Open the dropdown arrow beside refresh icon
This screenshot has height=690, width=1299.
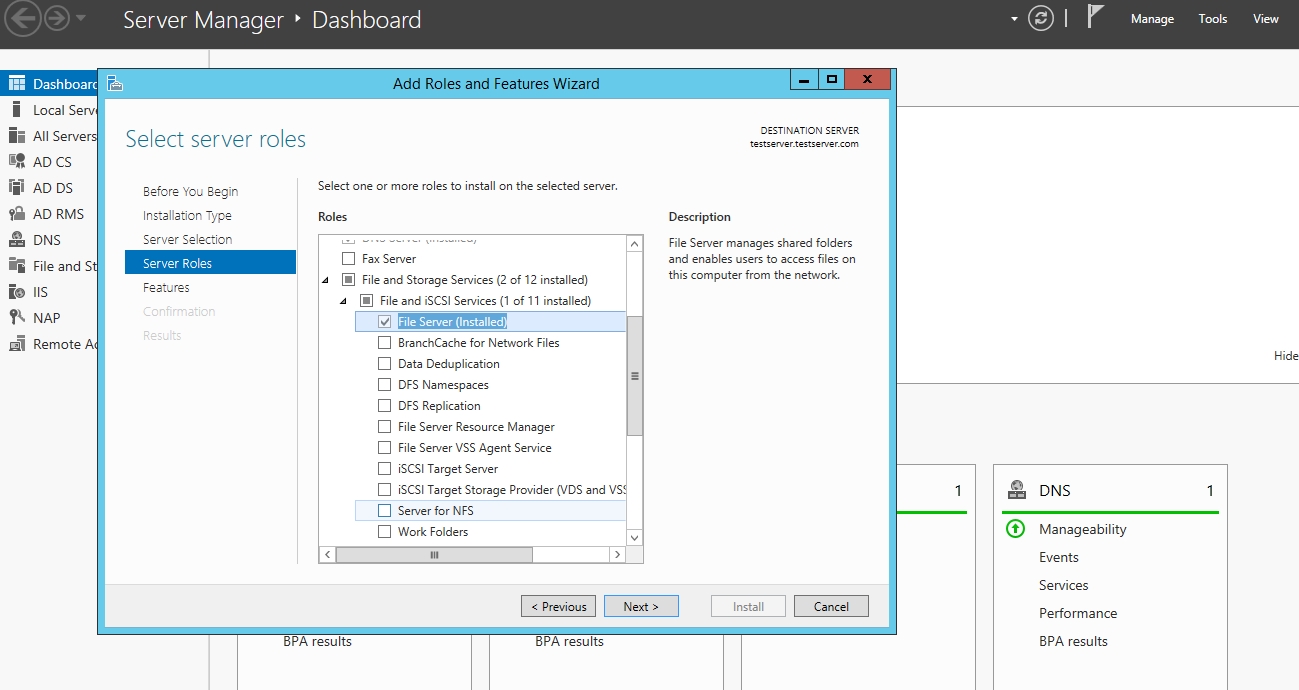(x=1014, y=19)
